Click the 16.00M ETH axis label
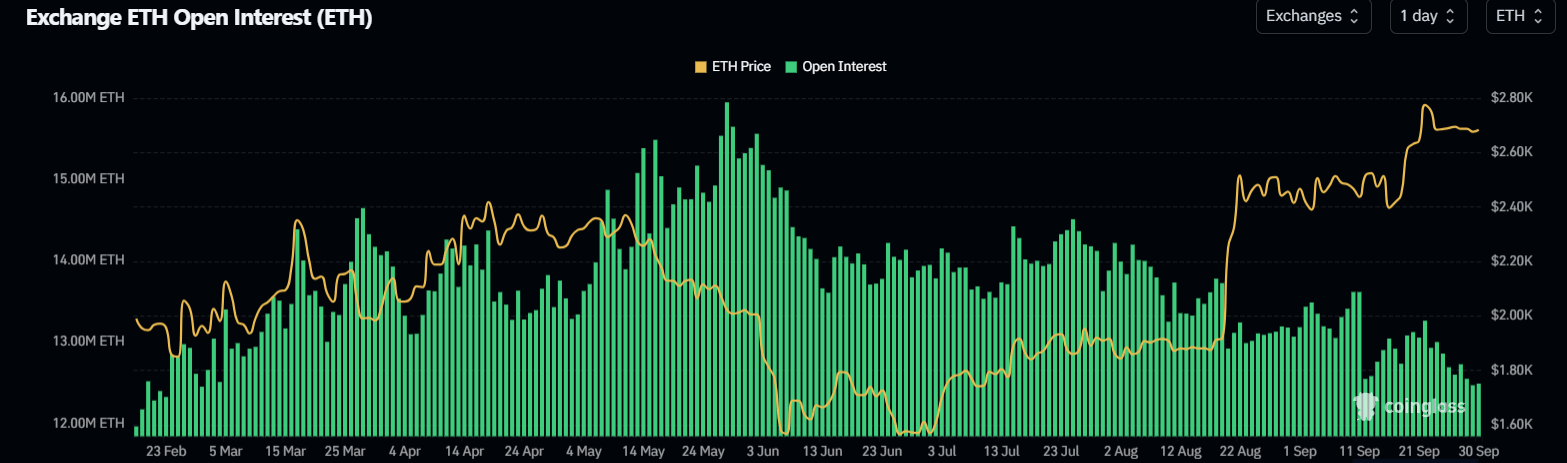The width and height of the screenshot is (1567, 463). (x=89, y=98)
